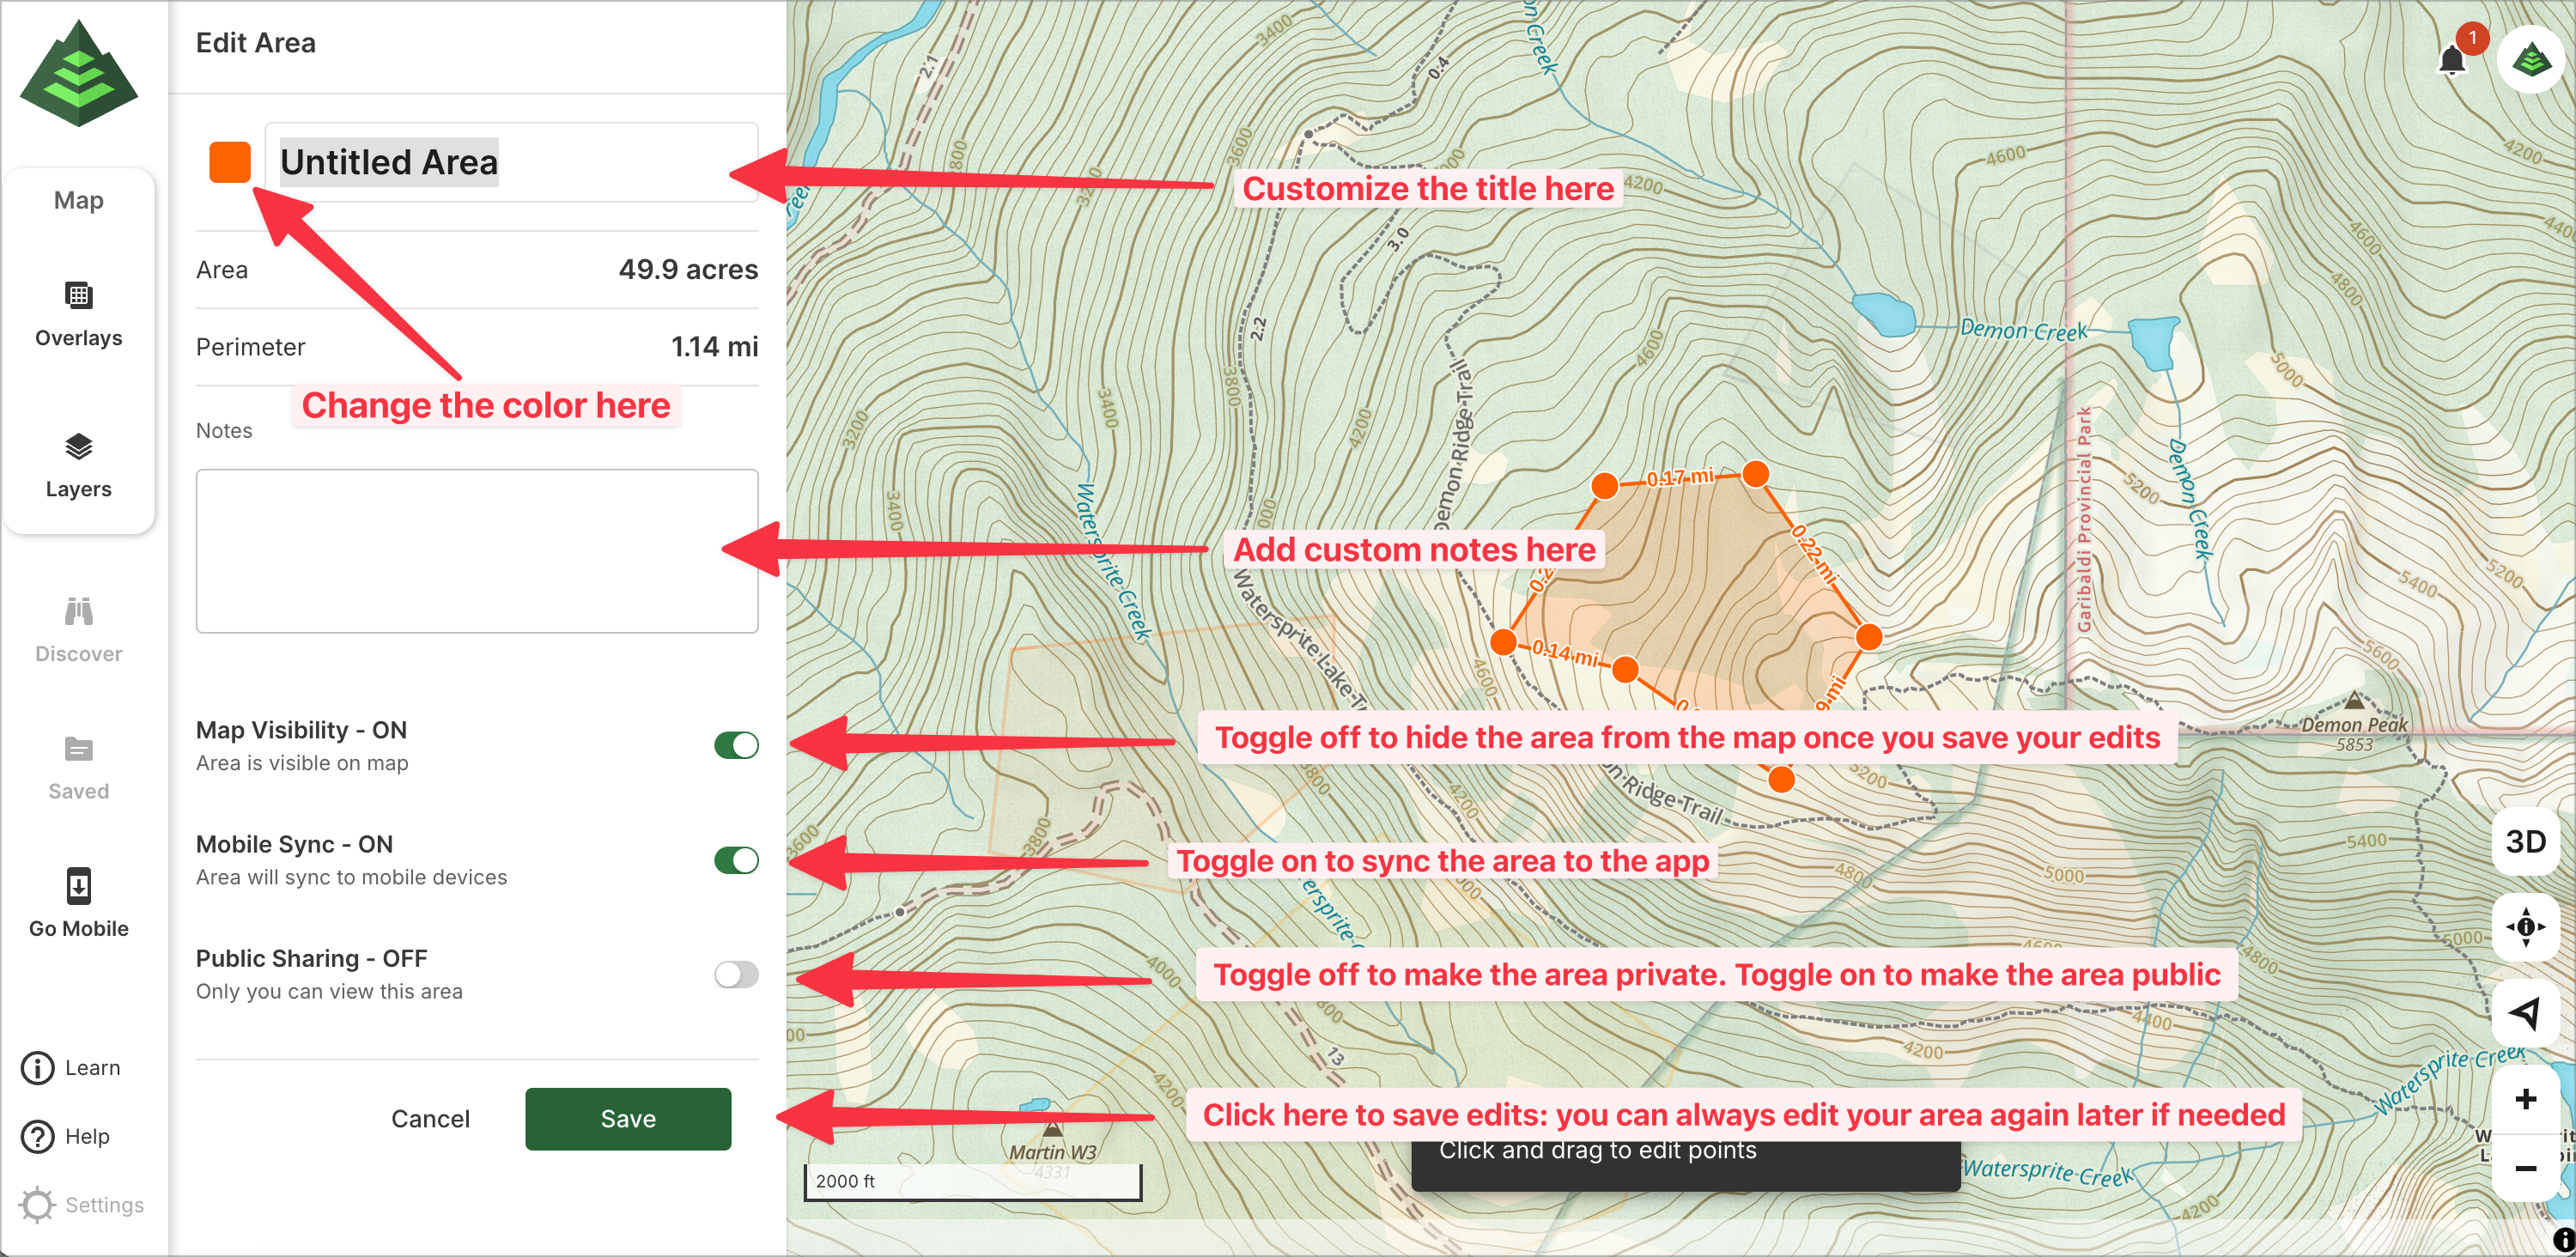Image resolution: width=2576 pixels, height=1257 pixels.
Task: Disable the Mobile Sync toggle
Action: (736, 860)
